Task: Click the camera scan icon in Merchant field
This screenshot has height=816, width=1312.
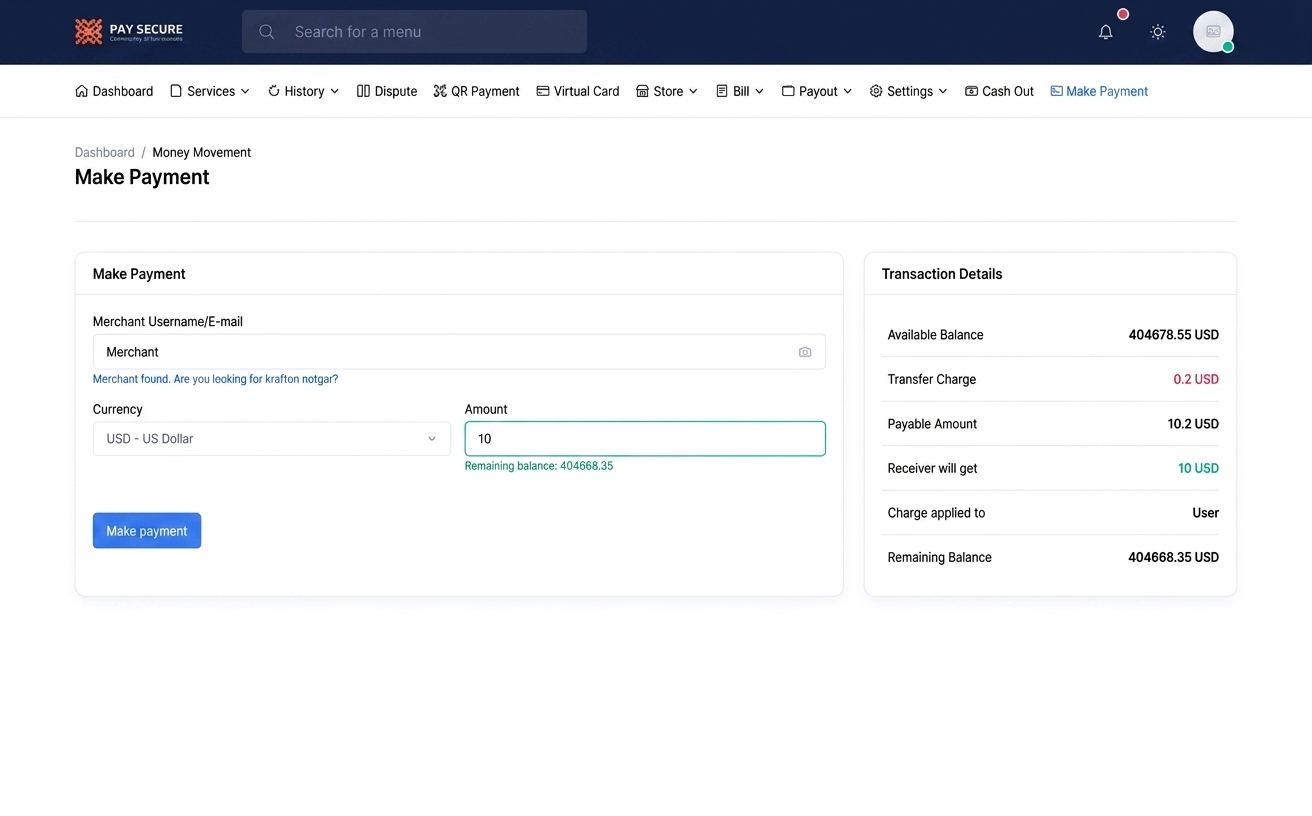Action: pos(805,352)
